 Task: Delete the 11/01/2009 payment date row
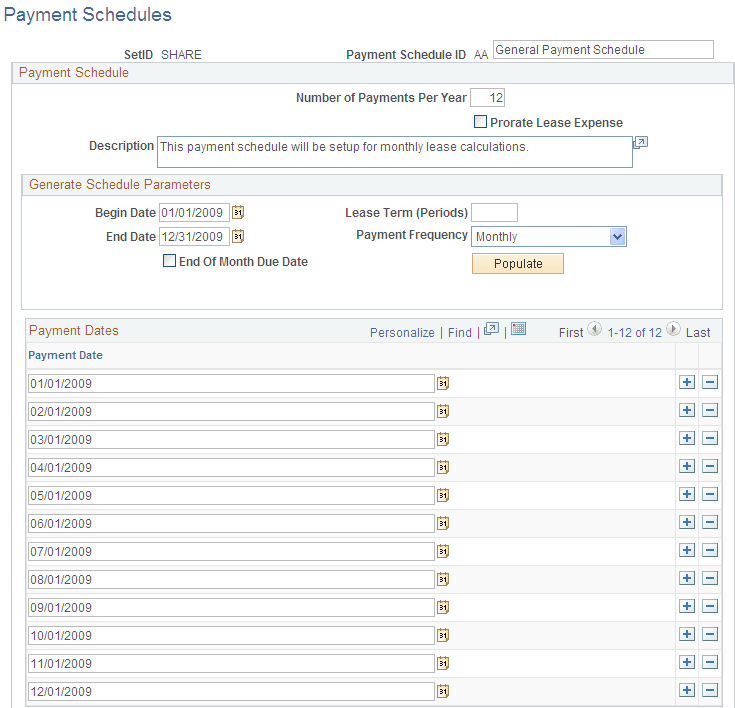coord(710,662)
